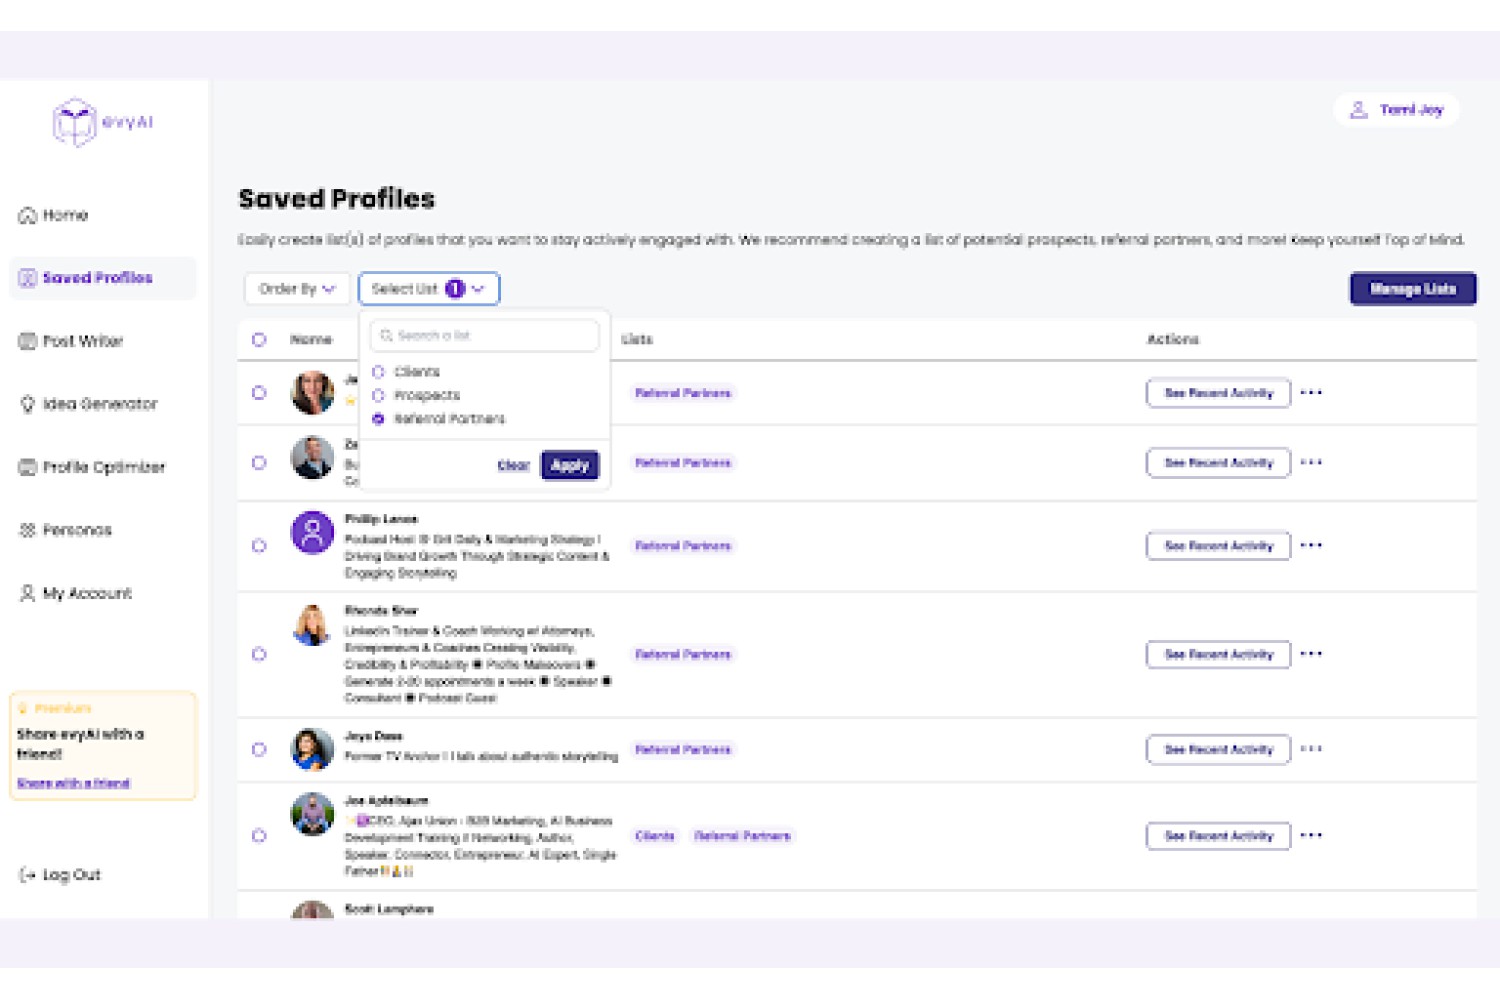This screenshot has width=1500, height=1000.
Task: Select the Clients radio option
Action: tap(378, 372)
